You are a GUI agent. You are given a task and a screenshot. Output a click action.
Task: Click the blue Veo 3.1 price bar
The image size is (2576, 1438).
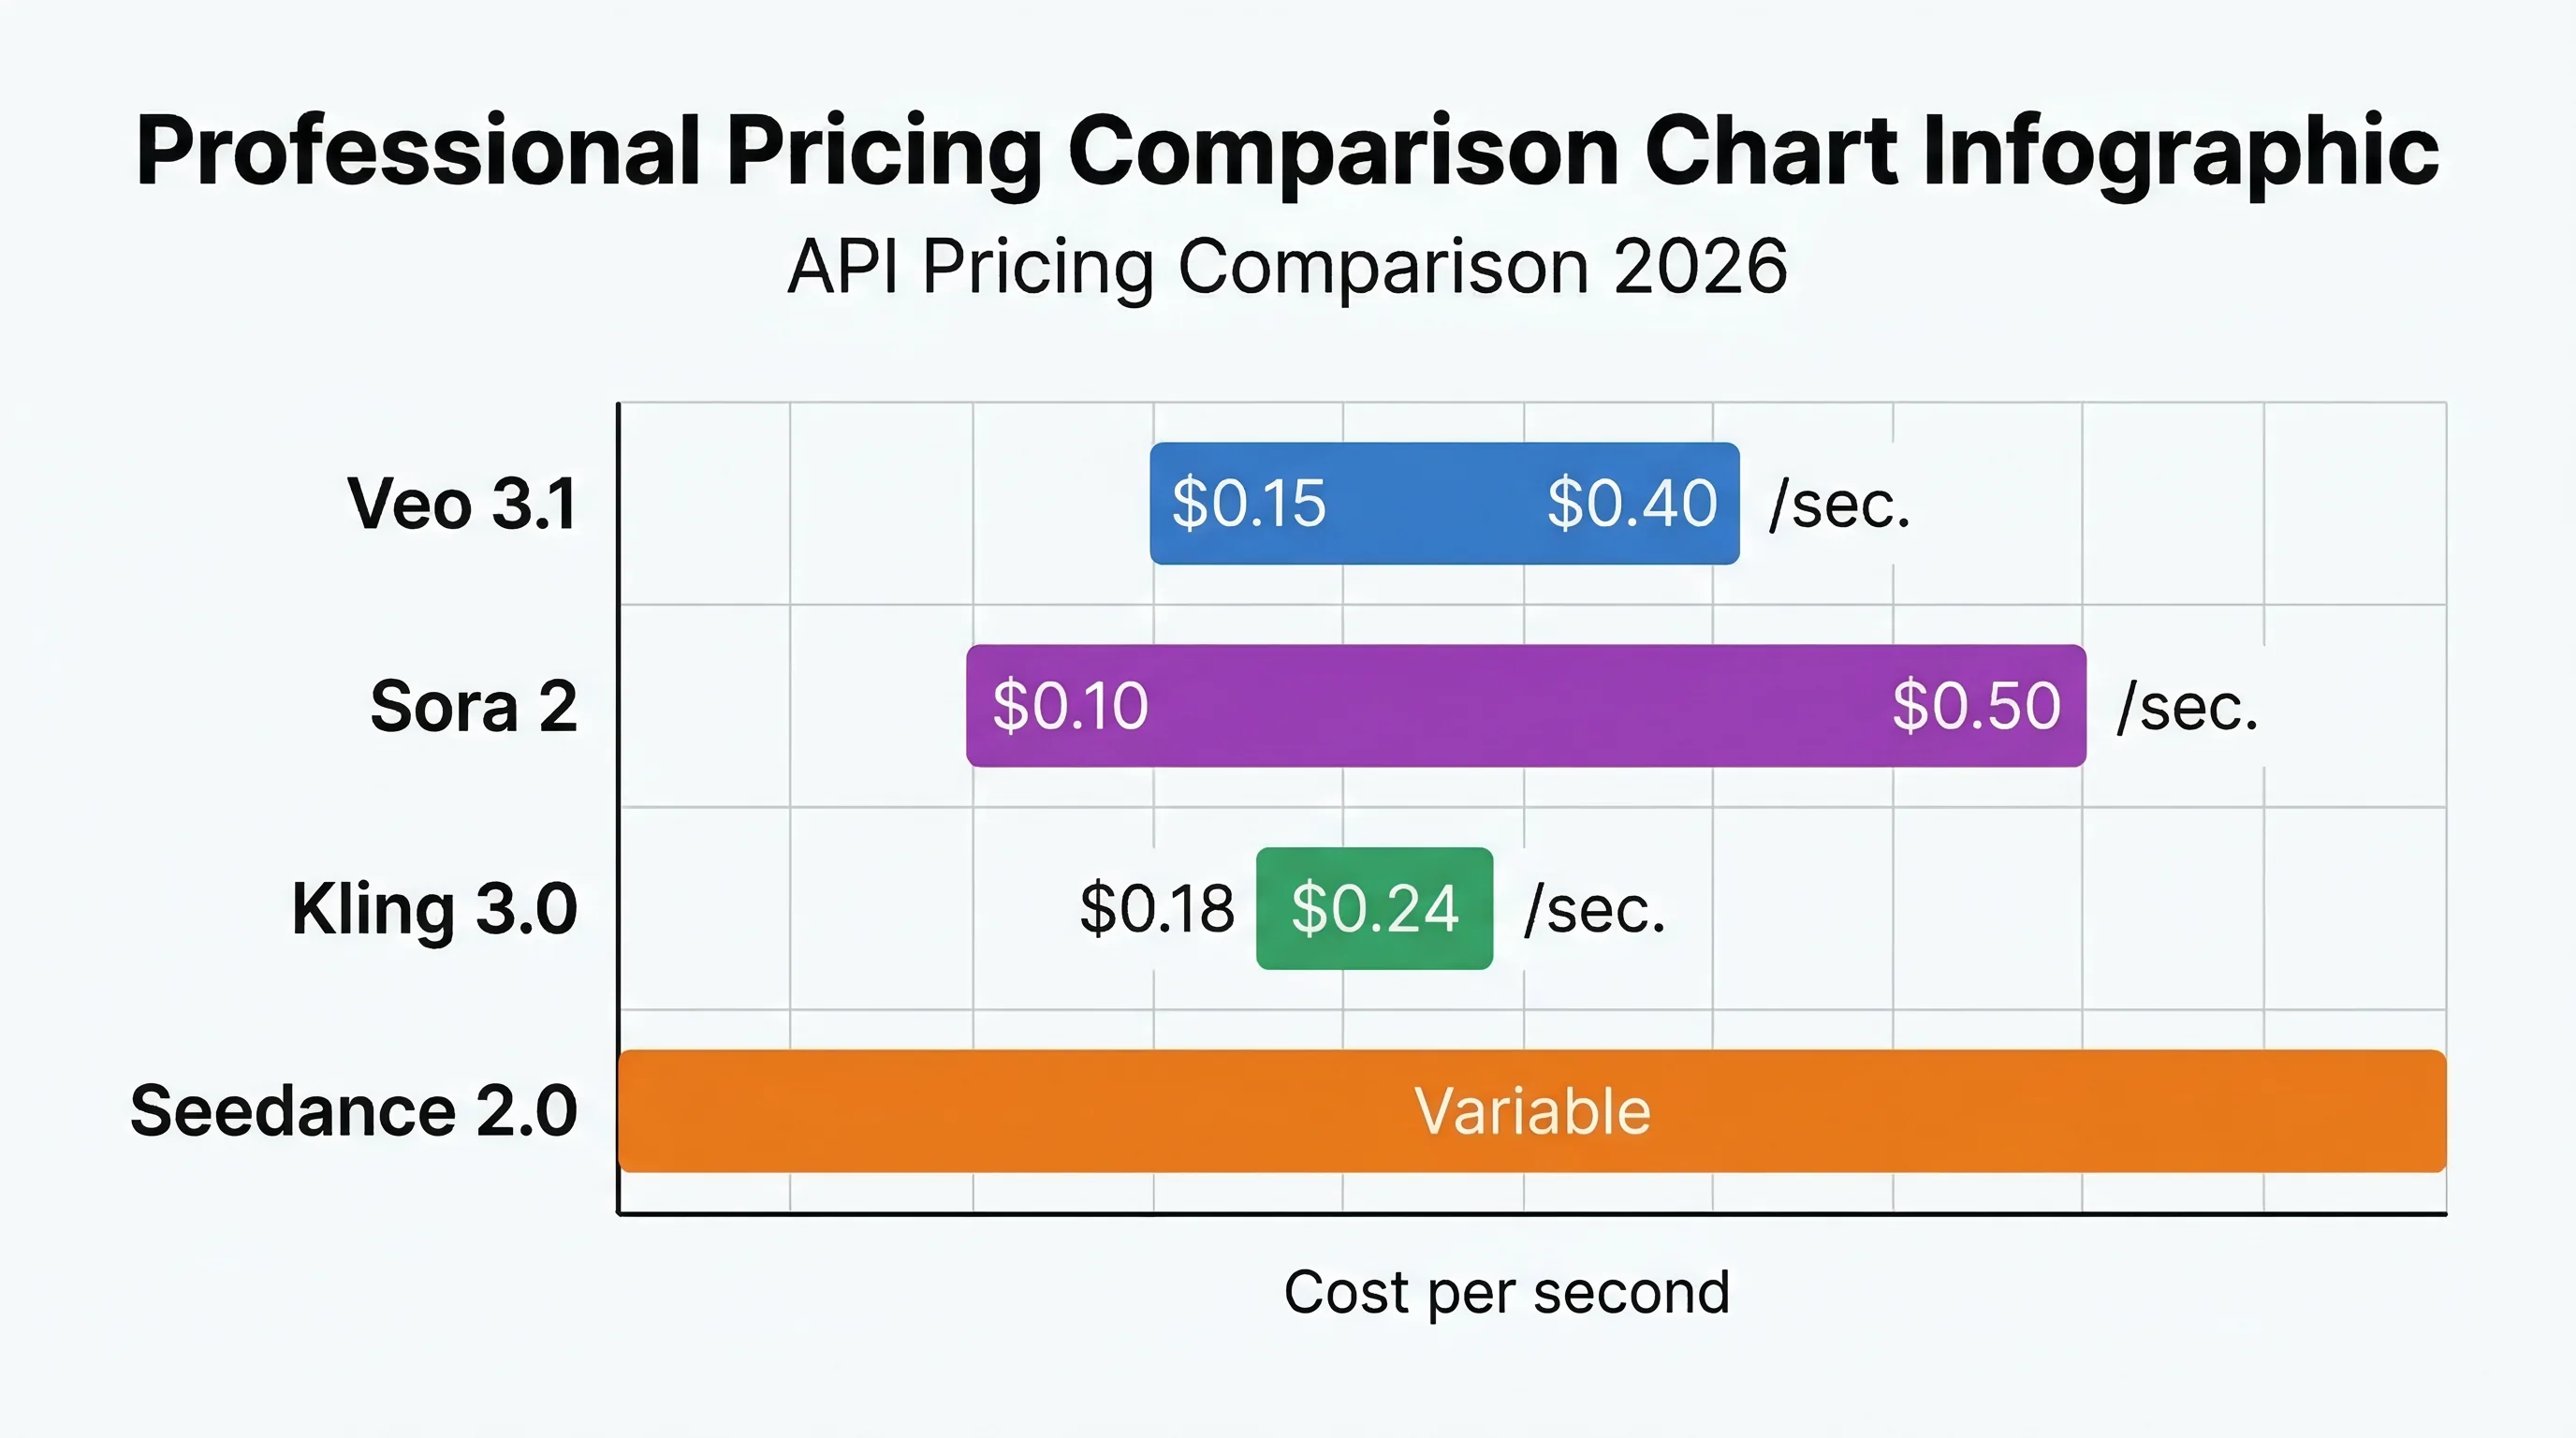point(1444,503)
